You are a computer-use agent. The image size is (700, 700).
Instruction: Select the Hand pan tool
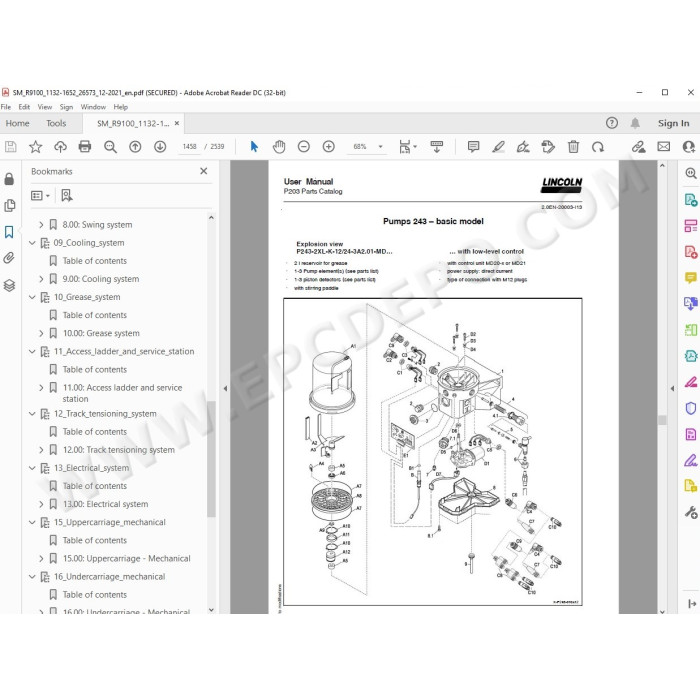tap(279, 146)
